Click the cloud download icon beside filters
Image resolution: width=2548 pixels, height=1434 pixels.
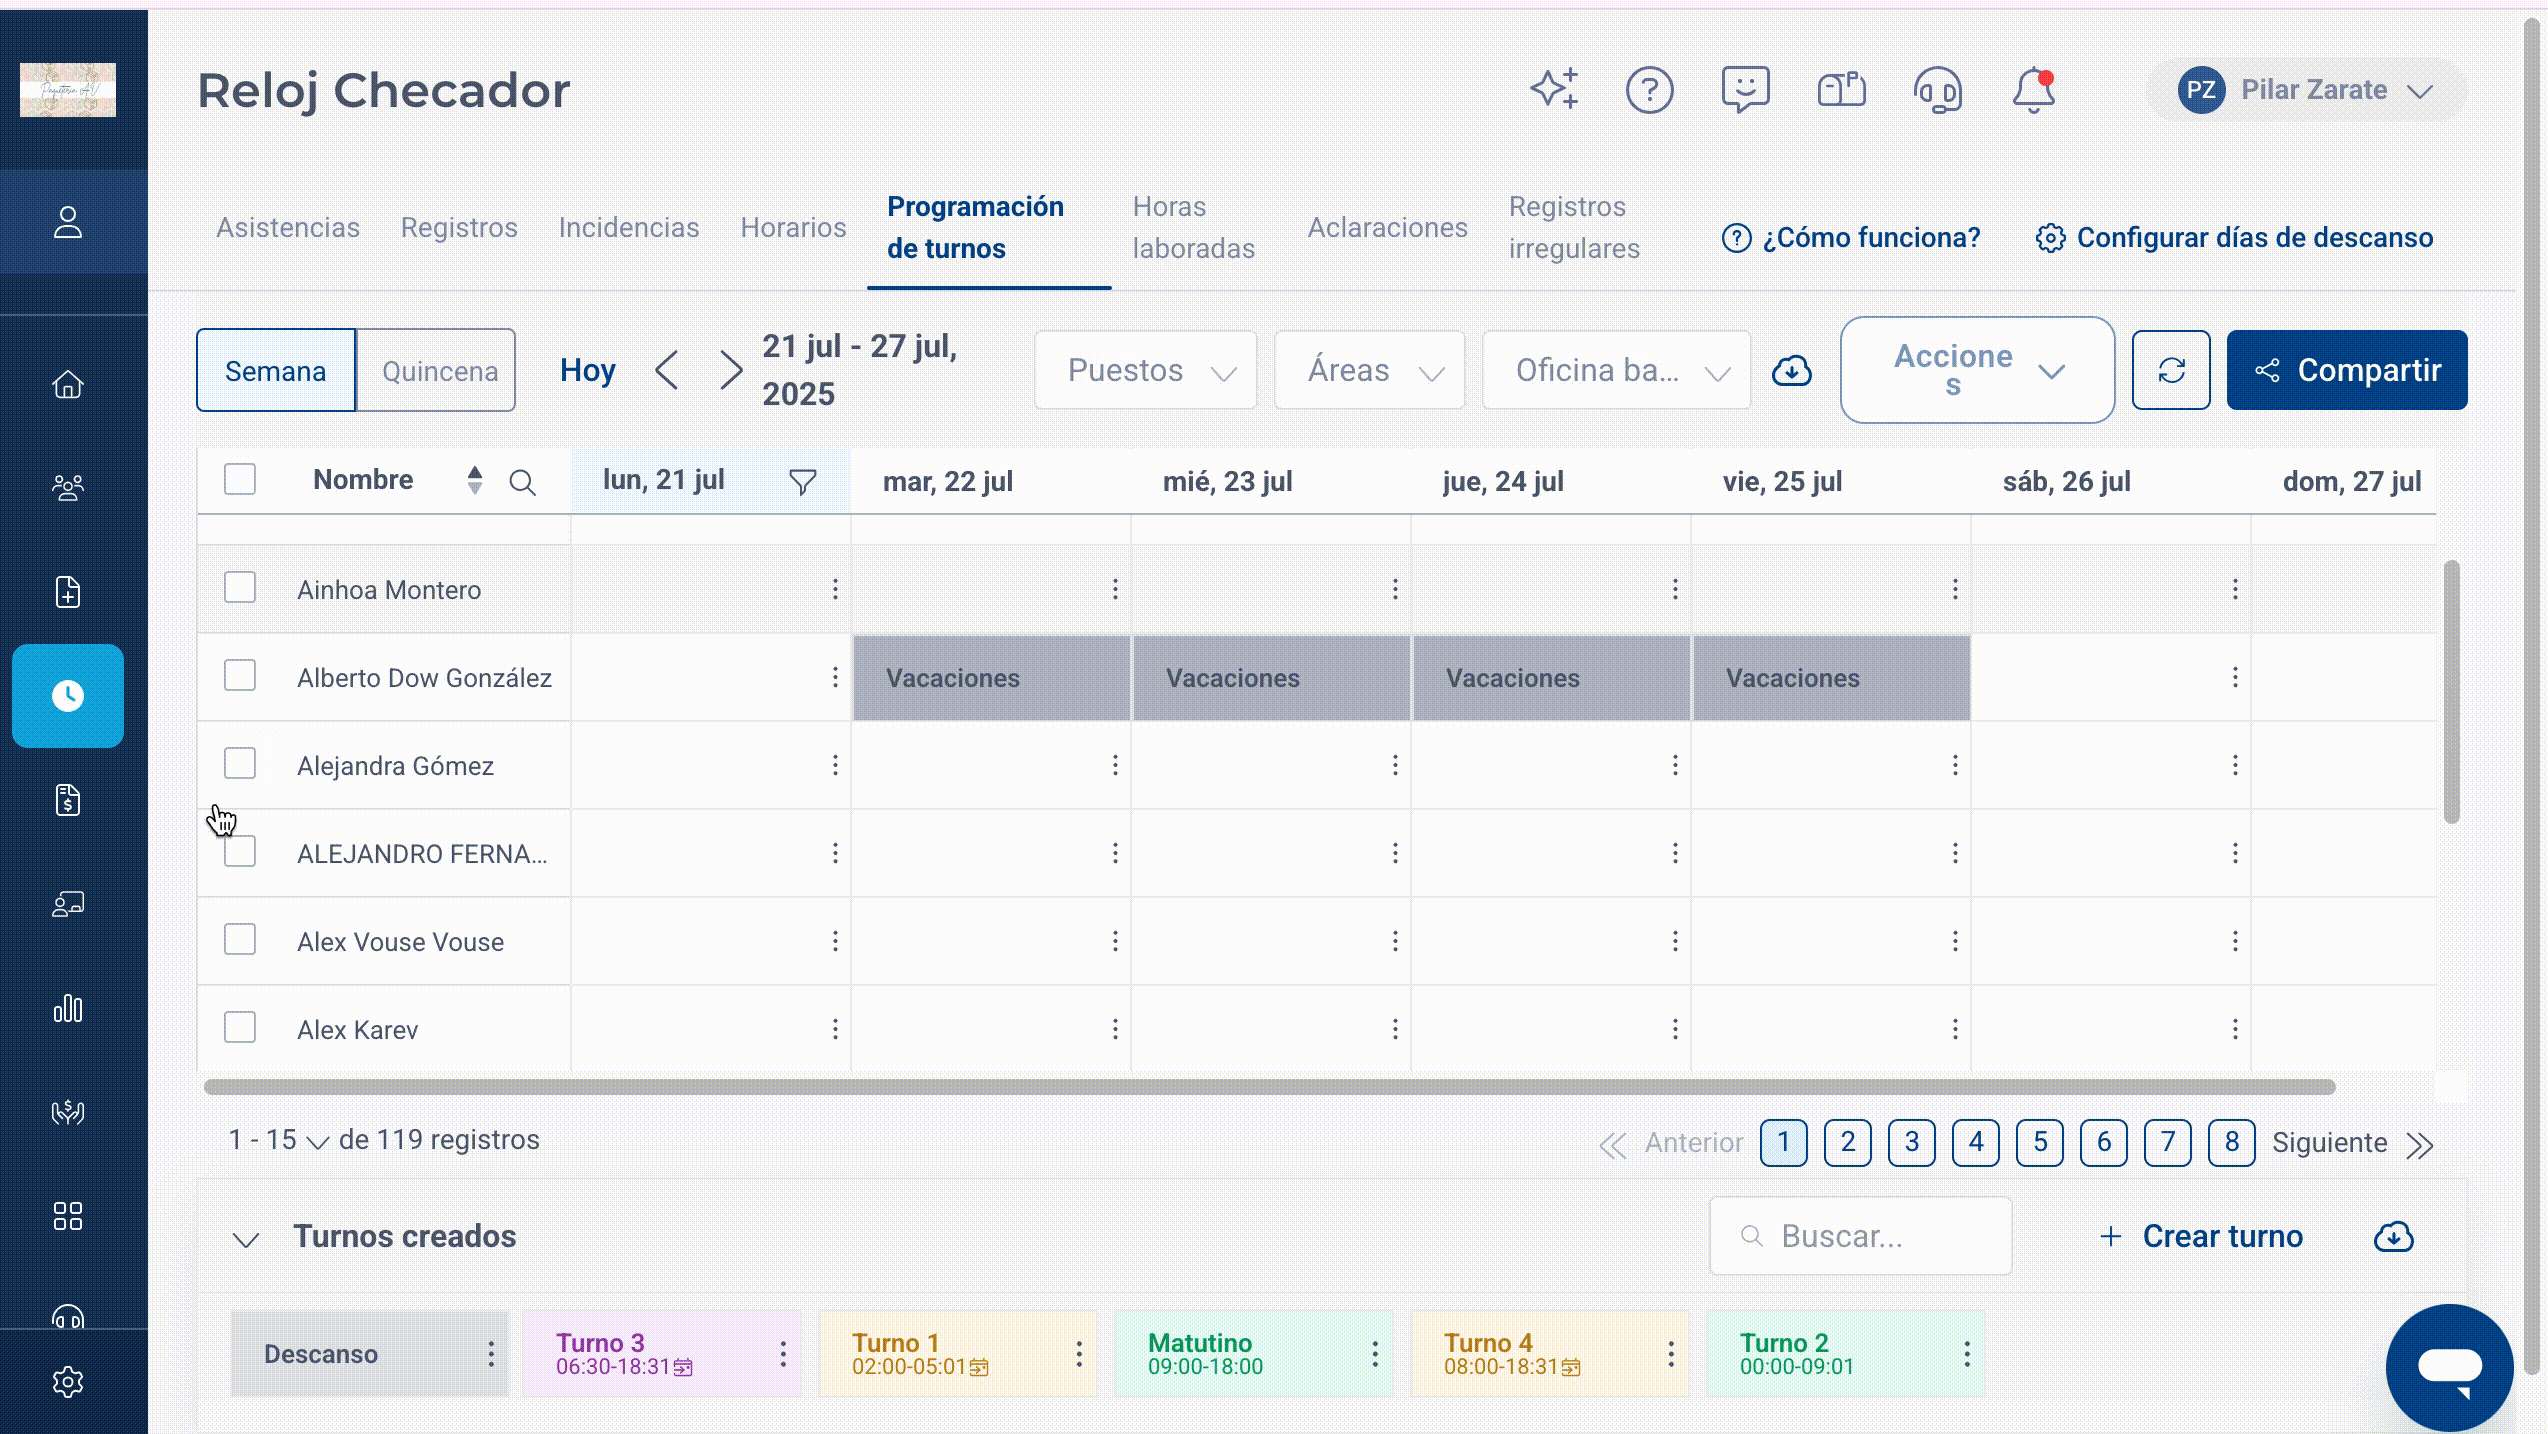[x=1791, y=371]
